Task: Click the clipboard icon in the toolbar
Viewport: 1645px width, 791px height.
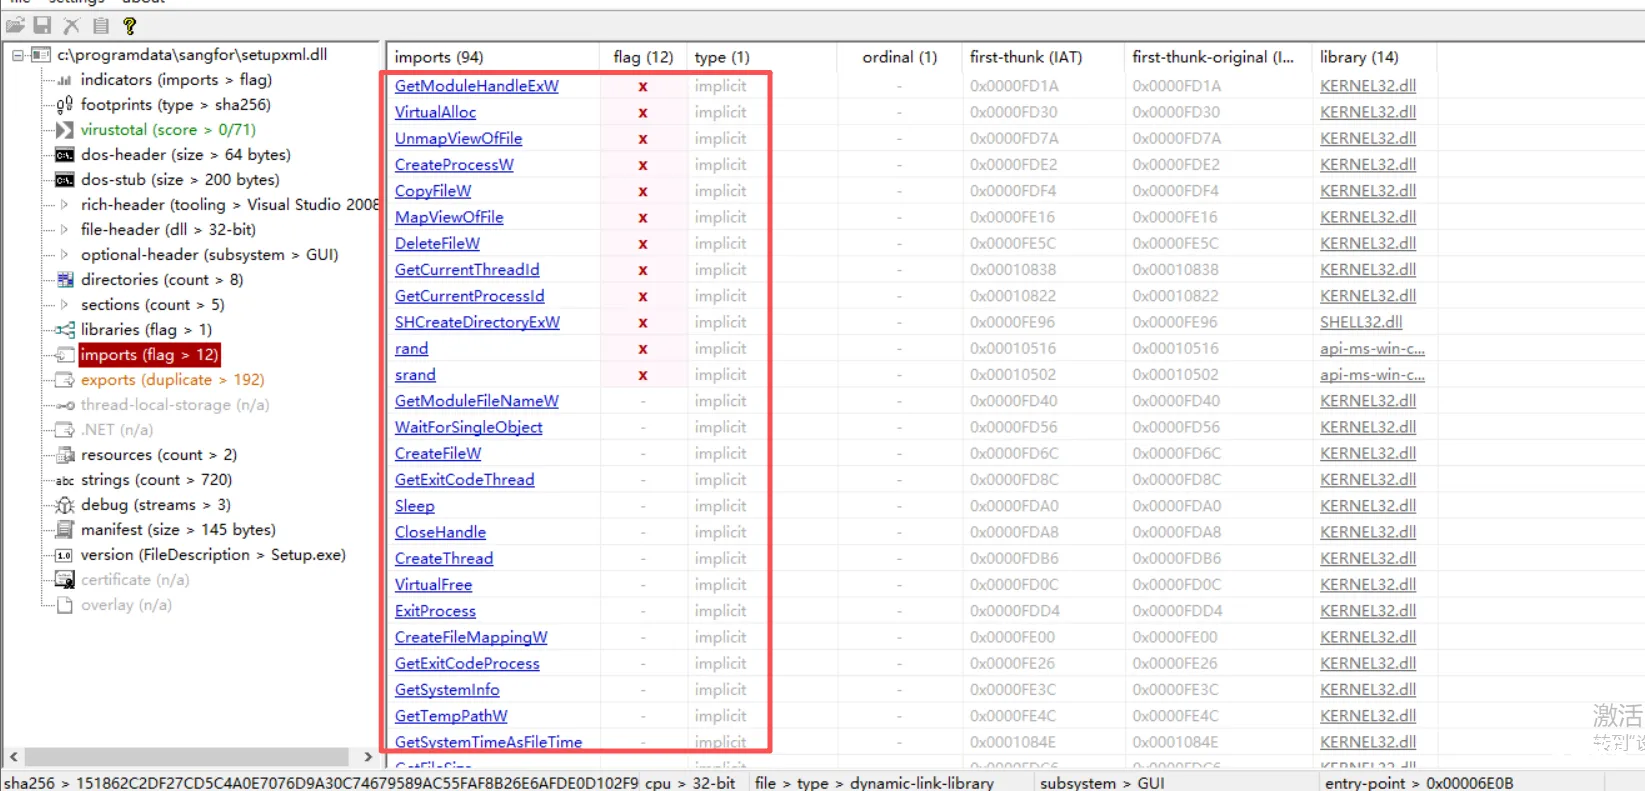Action: click(100, 25)
